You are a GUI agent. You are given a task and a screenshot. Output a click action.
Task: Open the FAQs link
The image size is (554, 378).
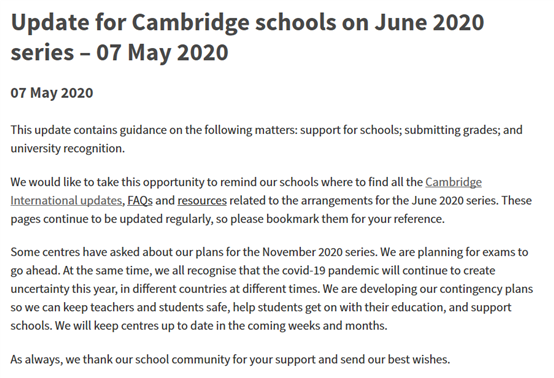point(140,200)
